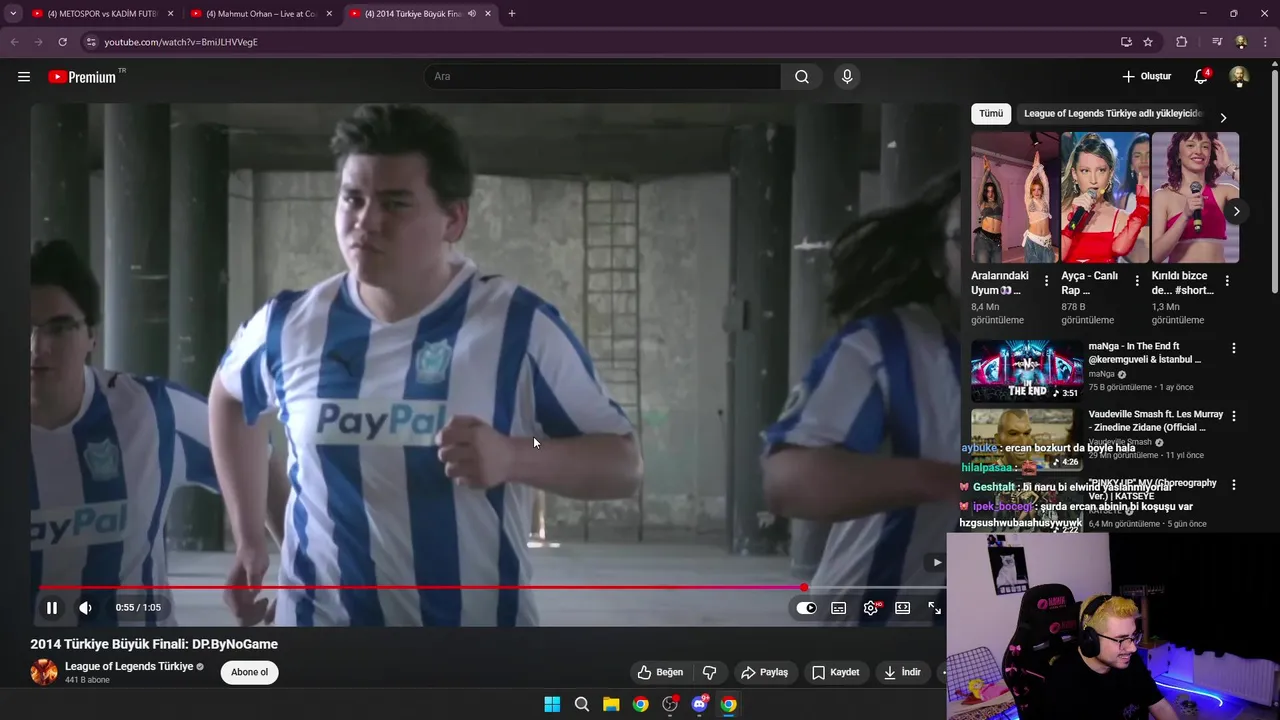This screenshot has height=720, width=1280.
Task: Play maNga - In The End video
Action: [1027, 371]
